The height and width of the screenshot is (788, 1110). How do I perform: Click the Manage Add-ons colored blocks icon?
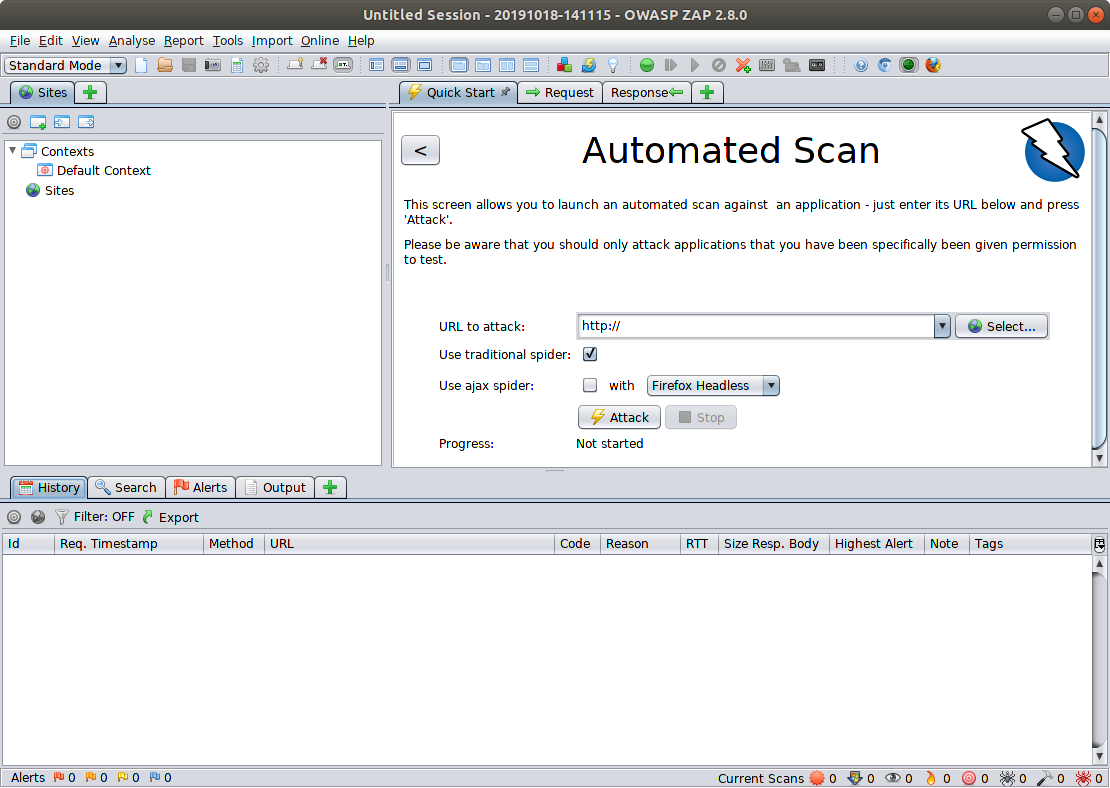point(564,65)
